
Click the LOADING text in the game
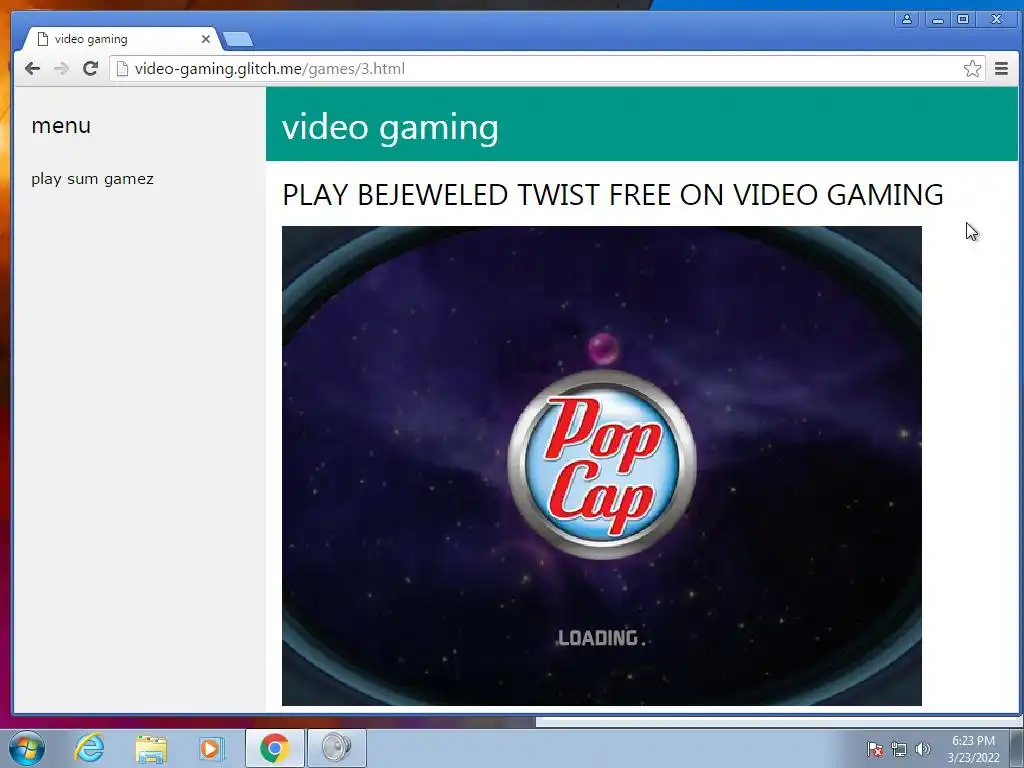tap(601, 638)
